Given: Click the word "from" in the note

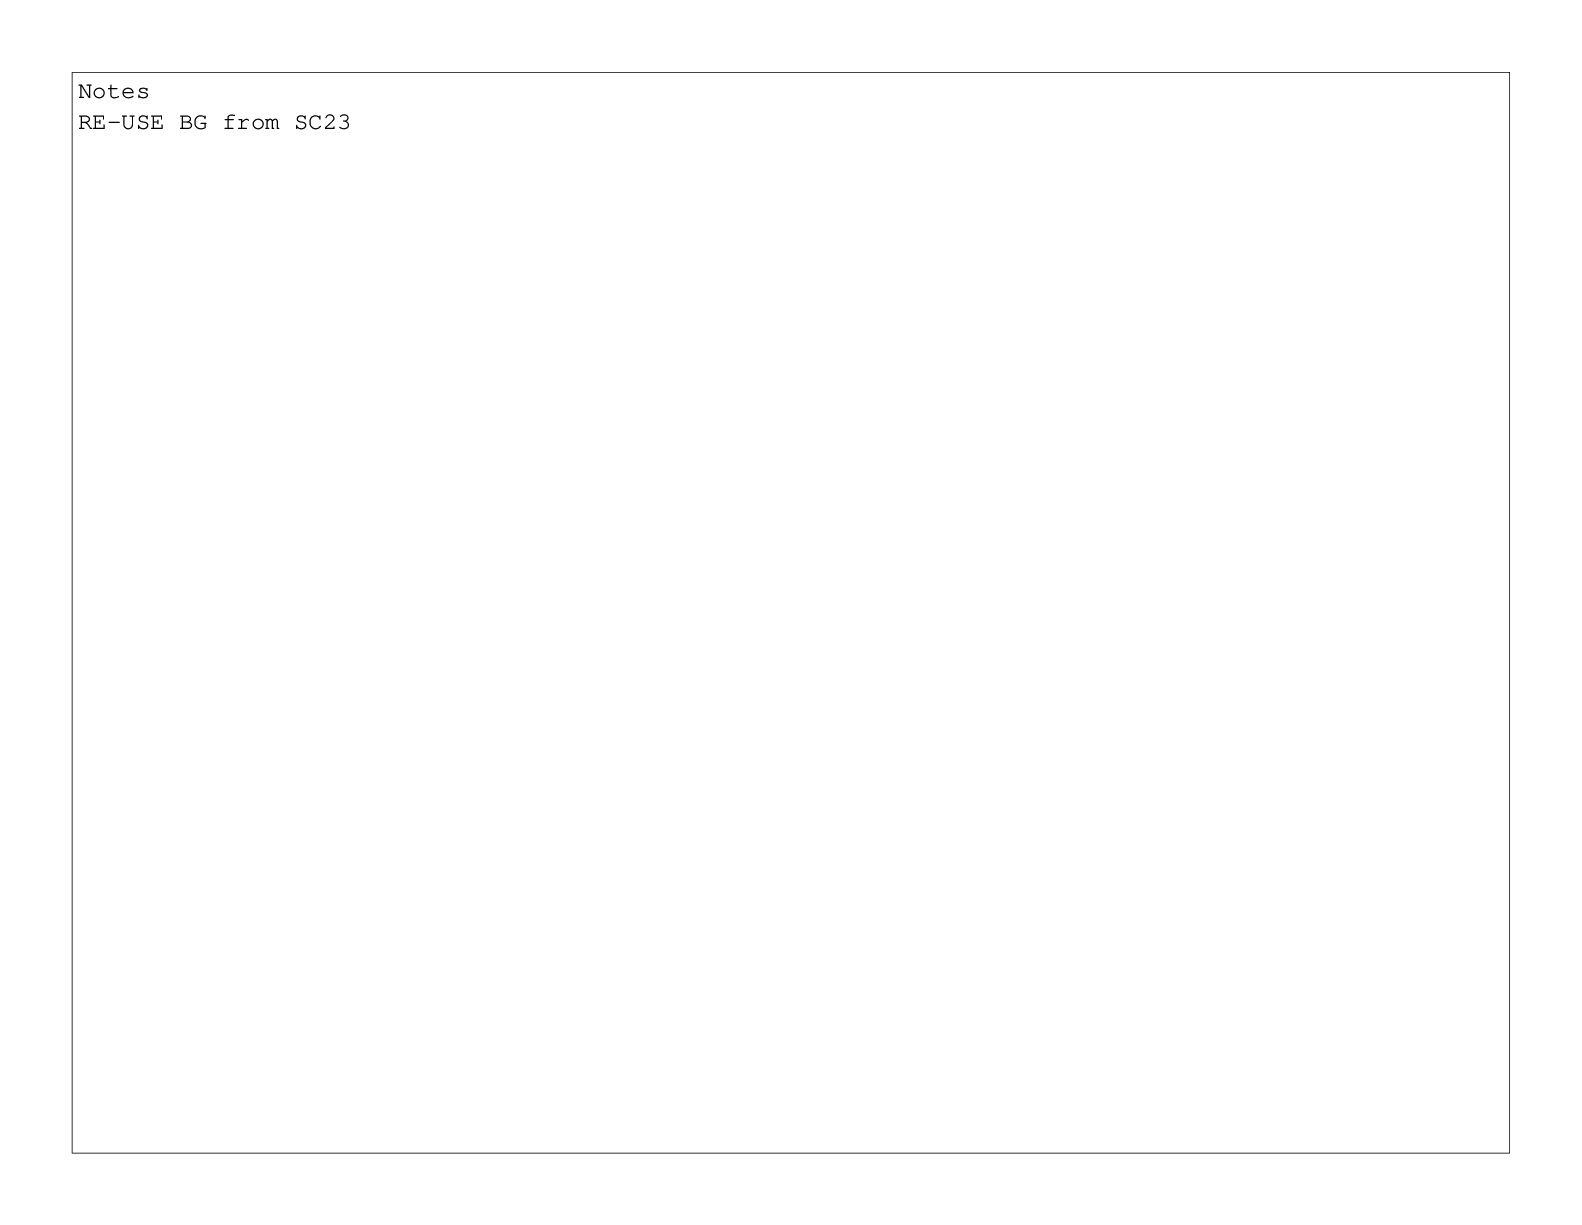Looking at the screenshot, I should click(251, 123).
